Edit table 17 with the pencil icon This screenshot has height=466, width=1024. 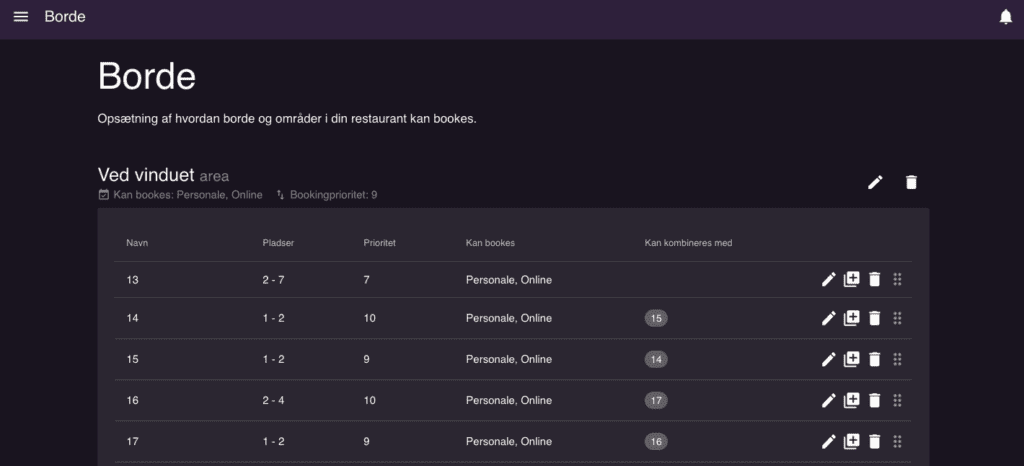pos(828,442)
